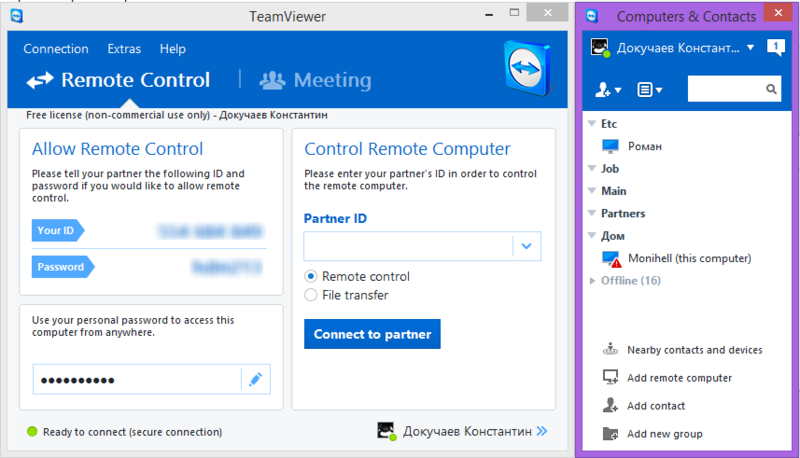Image resolution: width=800 pixels, height=458 pixels.
Task: Close the Computers & Contacts window
Action: 778,13
